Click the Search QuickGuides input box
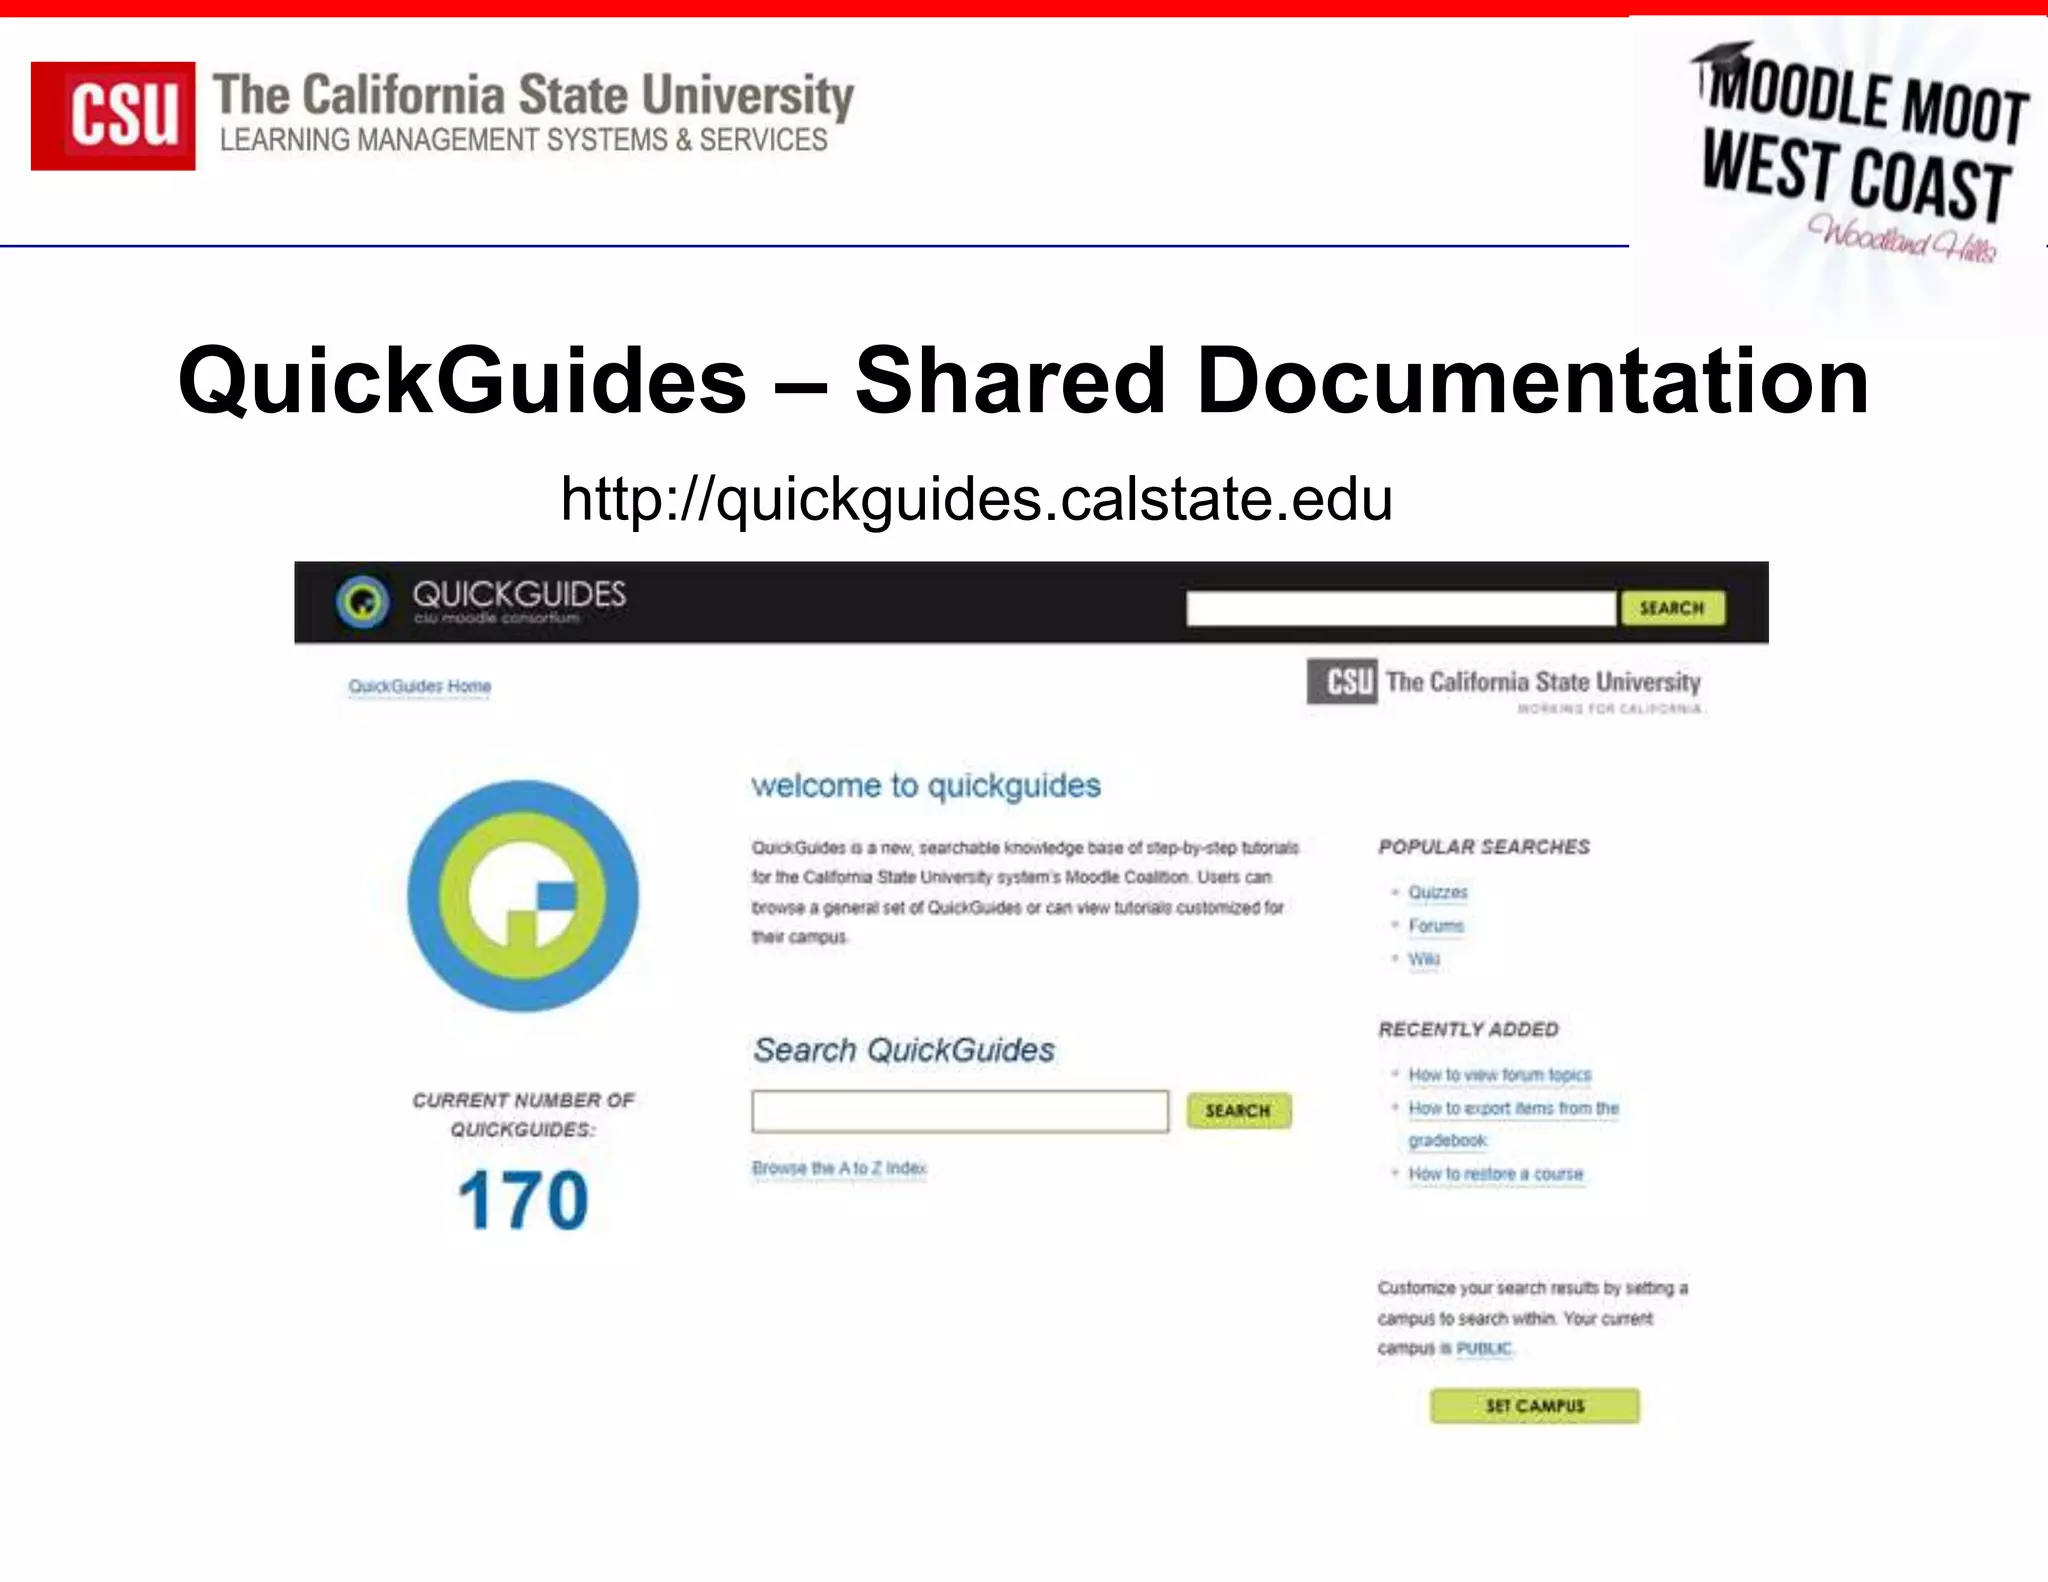Image resolution: width=2048 pixels, height=1582 pixels. click(x=960, y=1111)
